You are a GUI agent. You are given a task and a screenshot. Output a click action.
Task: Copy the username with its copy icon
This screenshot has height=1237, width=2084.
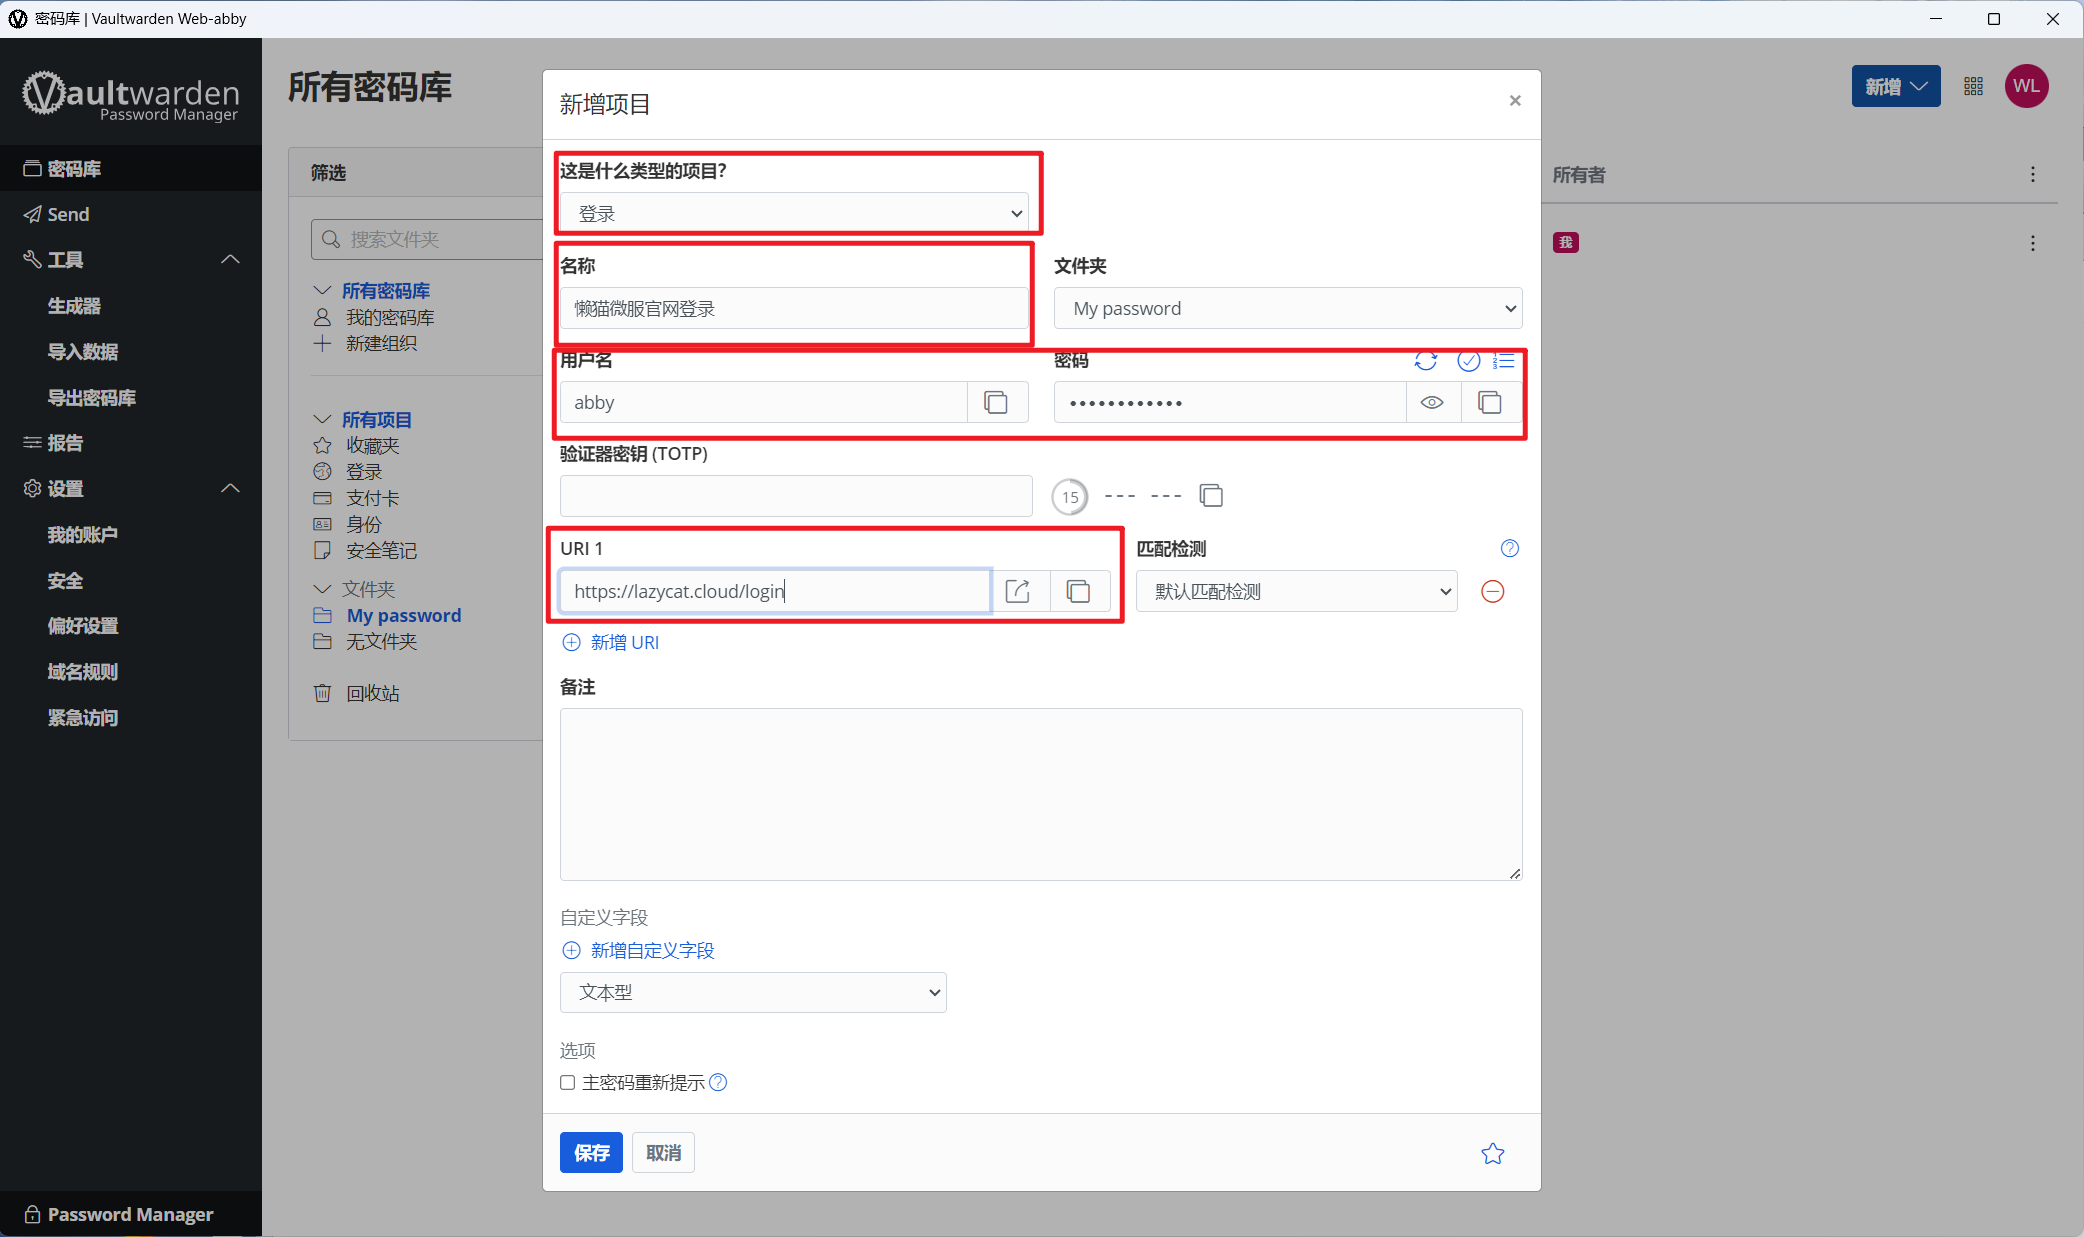tap(996, 402)
